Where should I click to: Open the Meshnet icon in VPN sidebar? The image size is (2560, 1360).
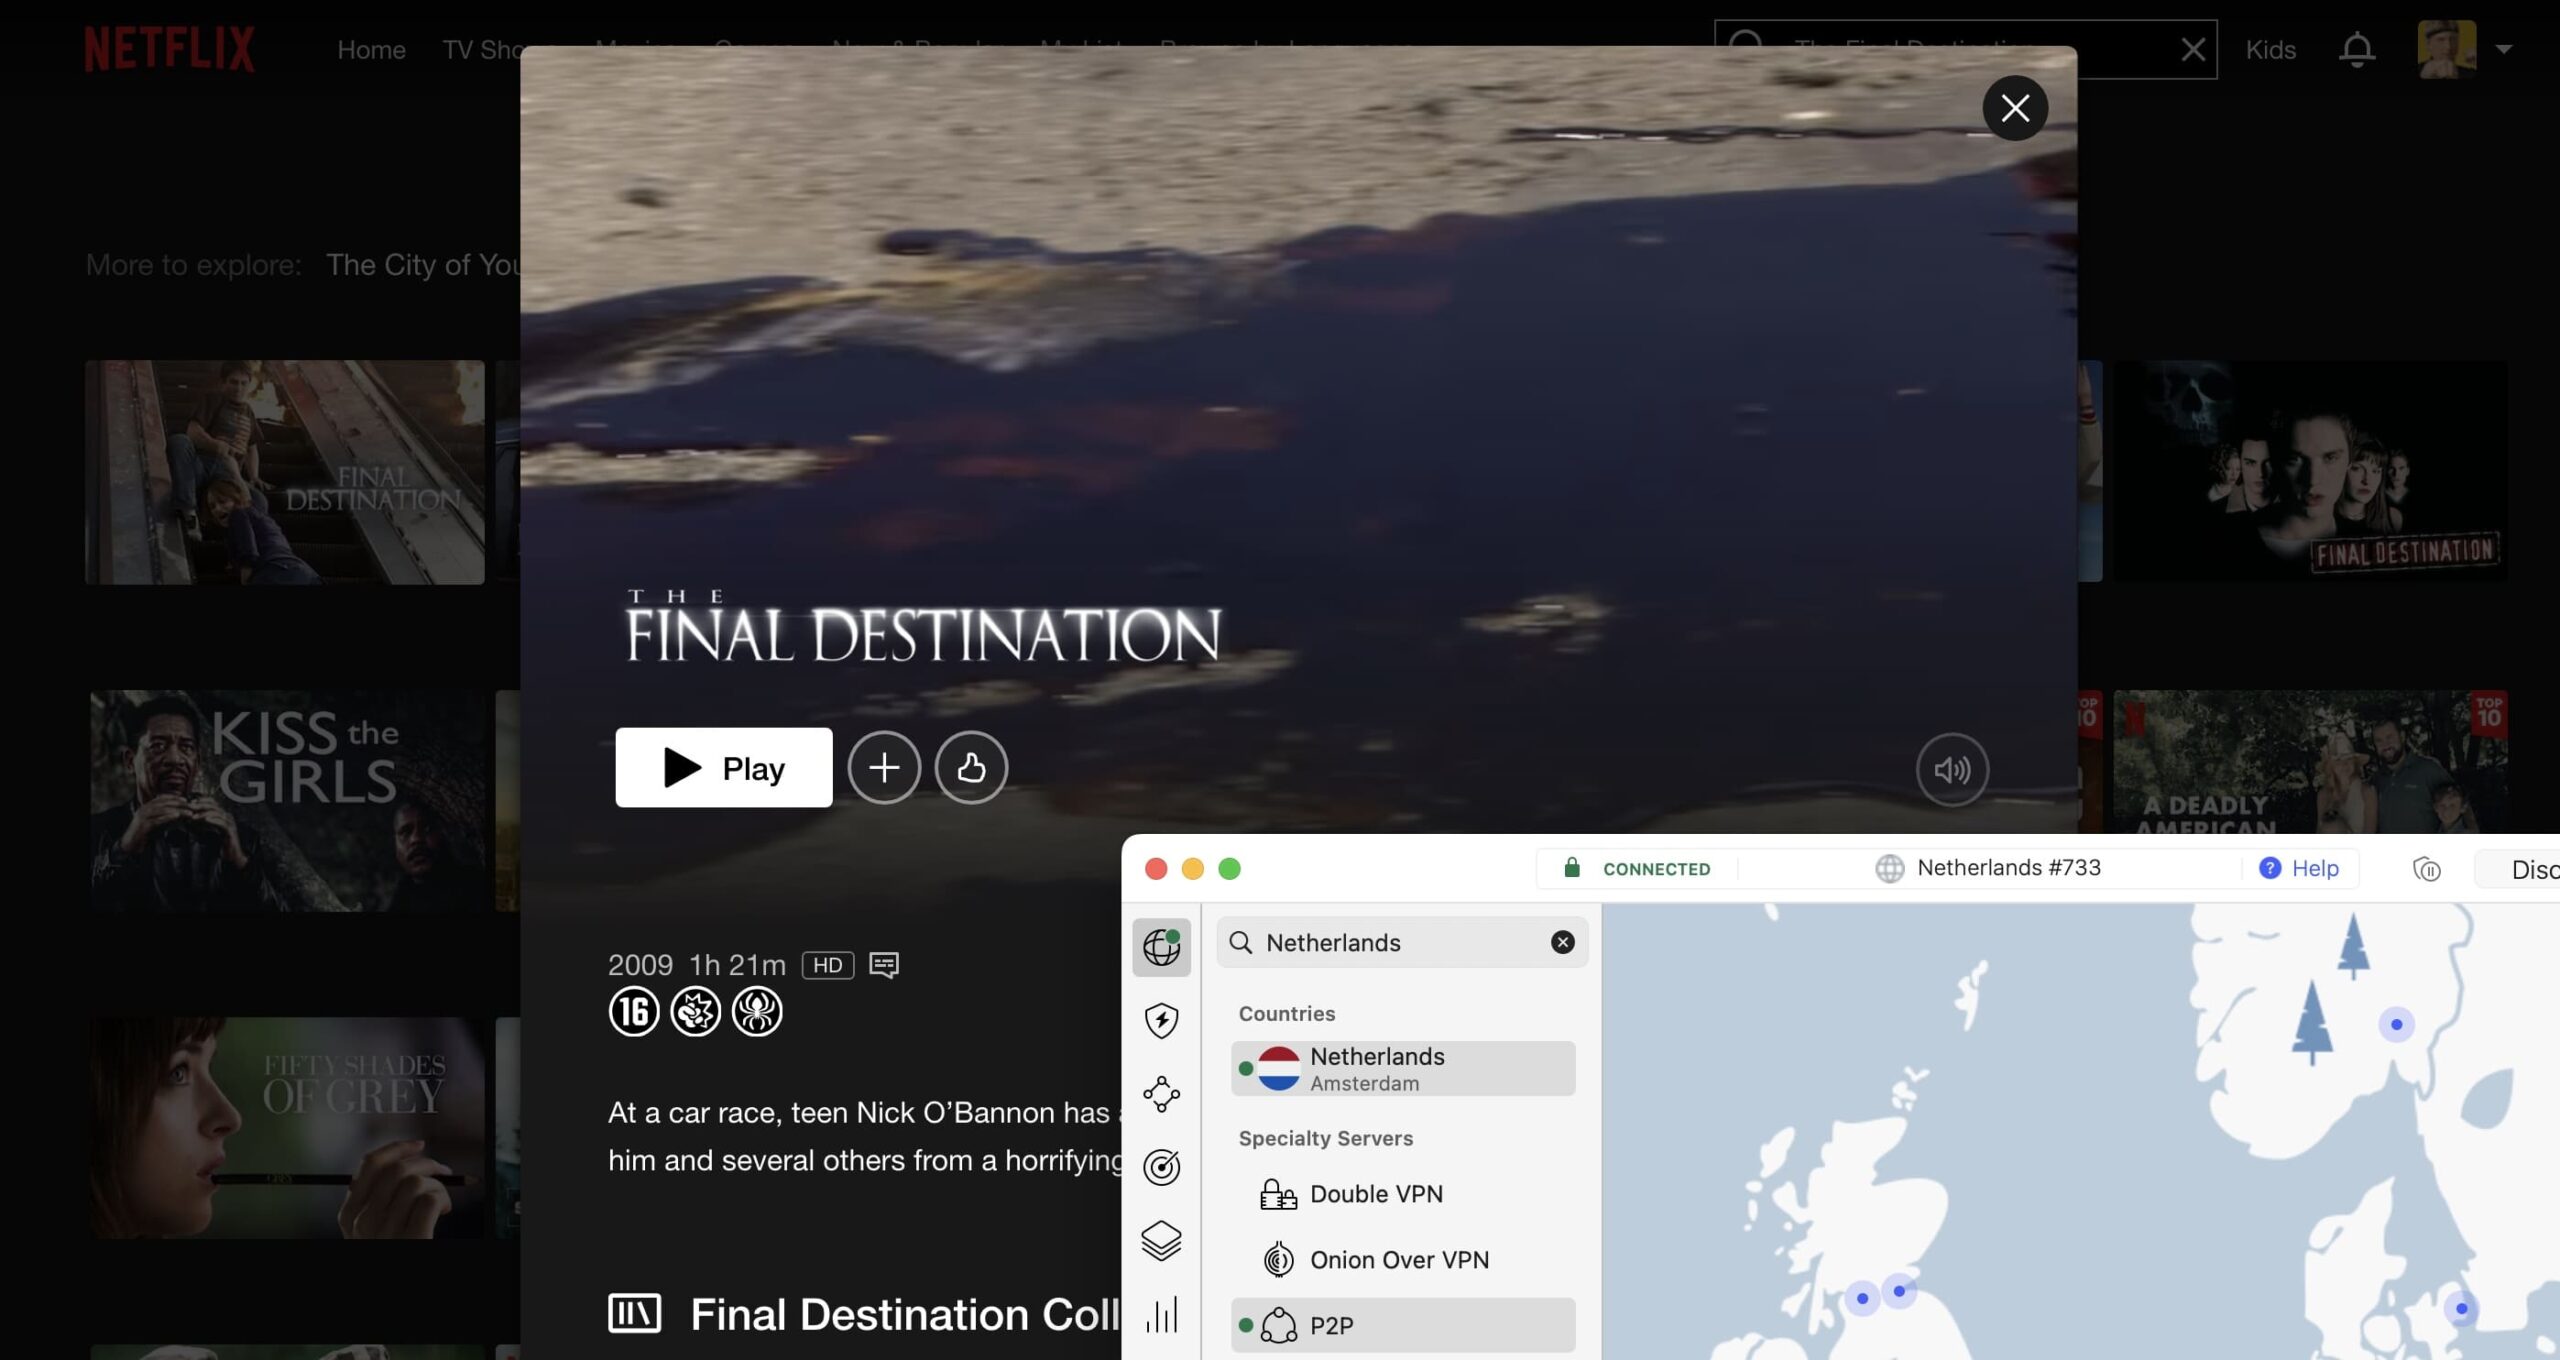[x=1161, y=1094]
